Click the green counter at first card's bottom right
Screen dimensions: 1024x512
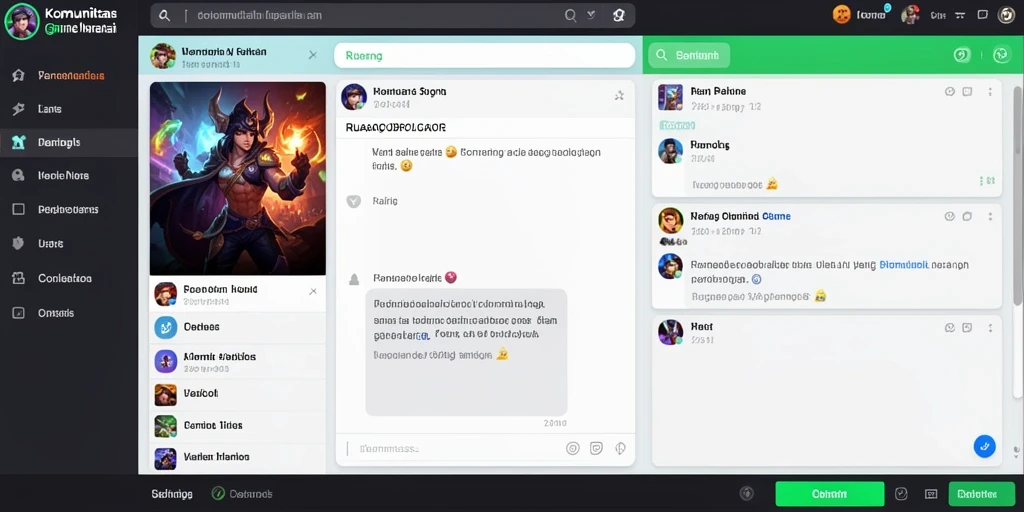click(987, 180)
